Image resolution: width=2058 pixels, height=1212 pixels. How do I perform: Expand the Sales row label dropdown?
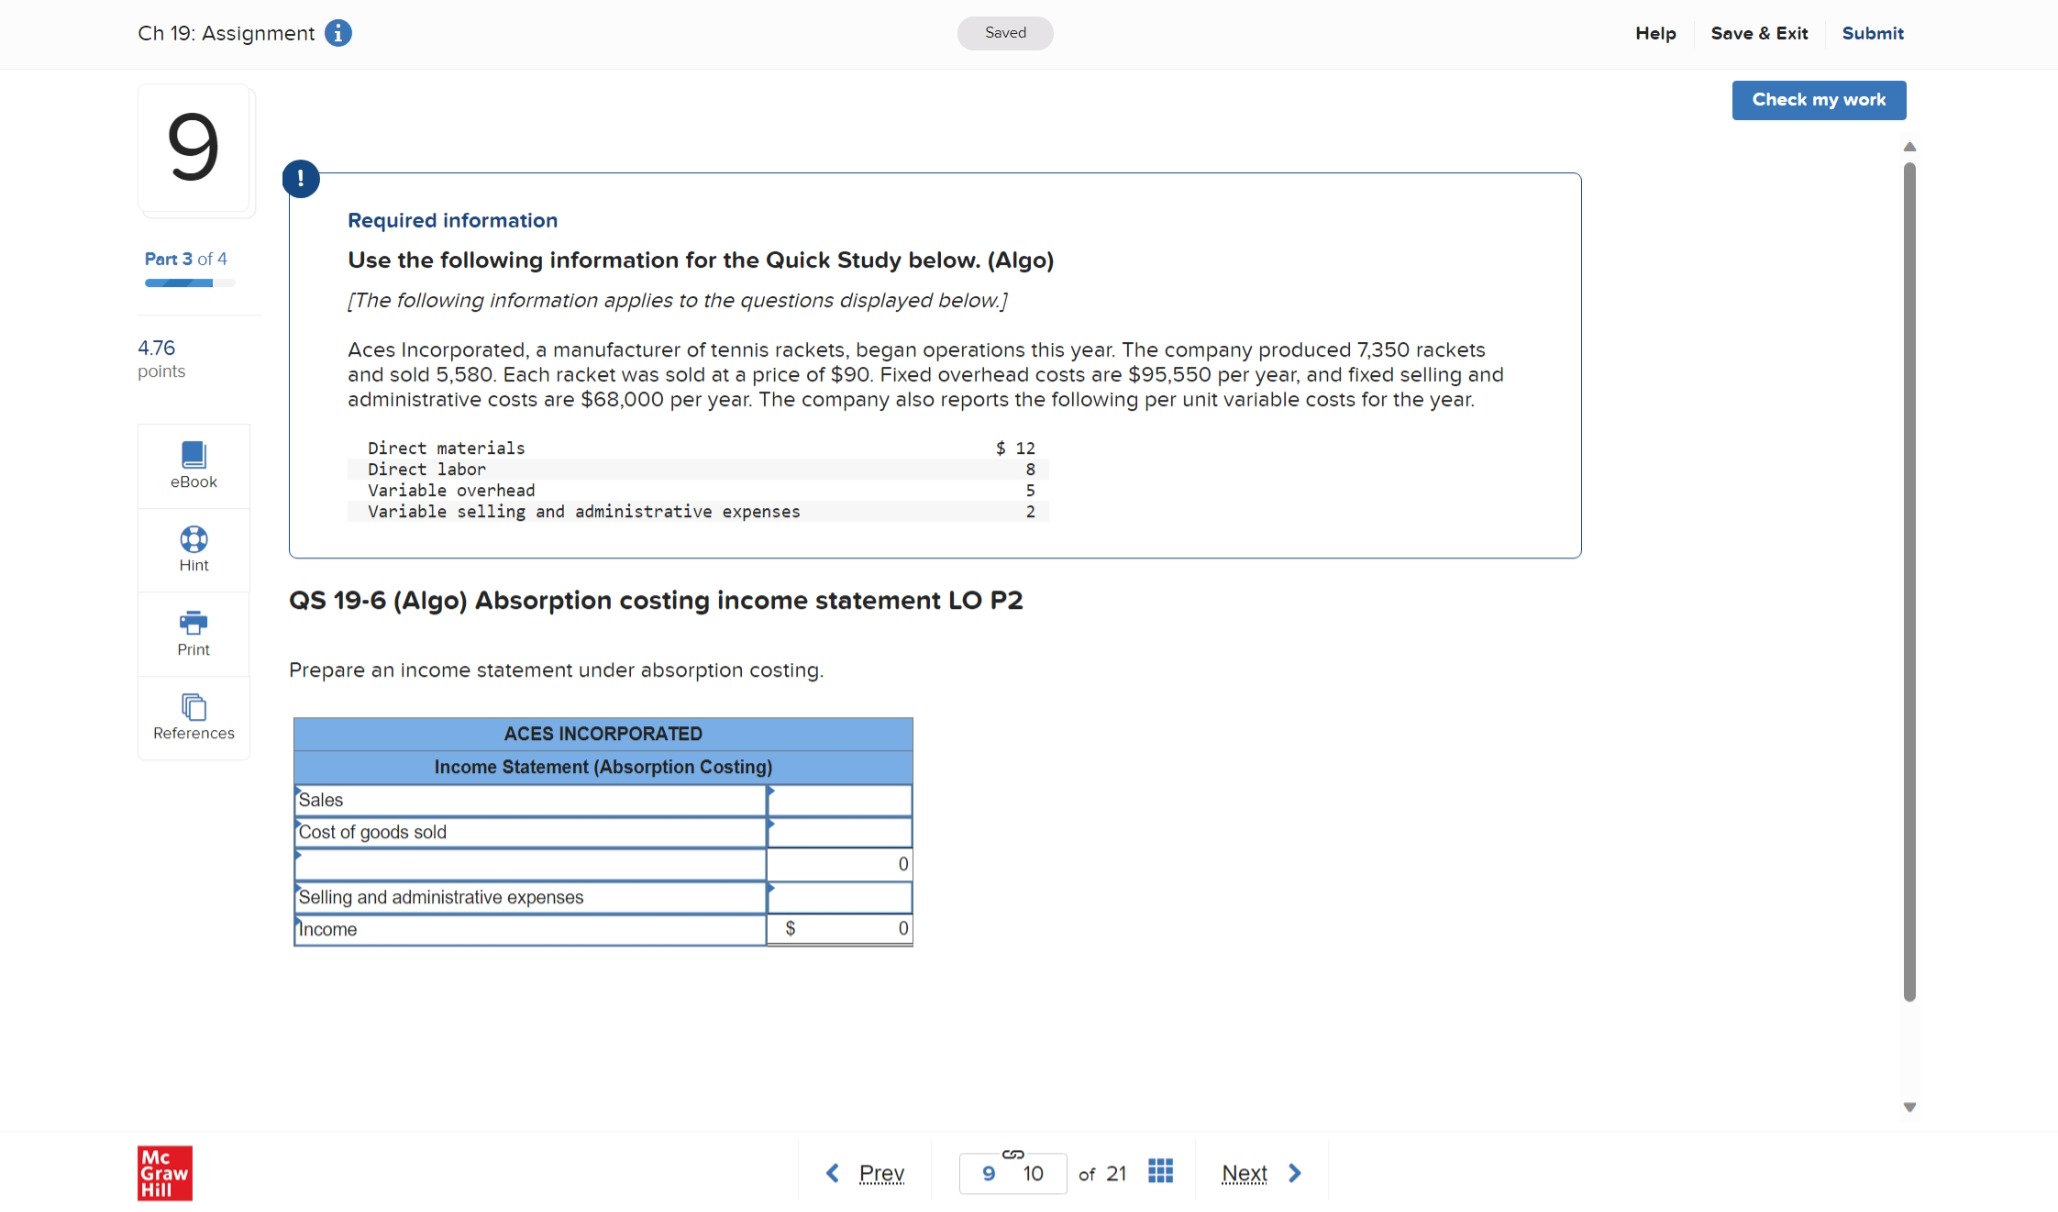point(530,800)
